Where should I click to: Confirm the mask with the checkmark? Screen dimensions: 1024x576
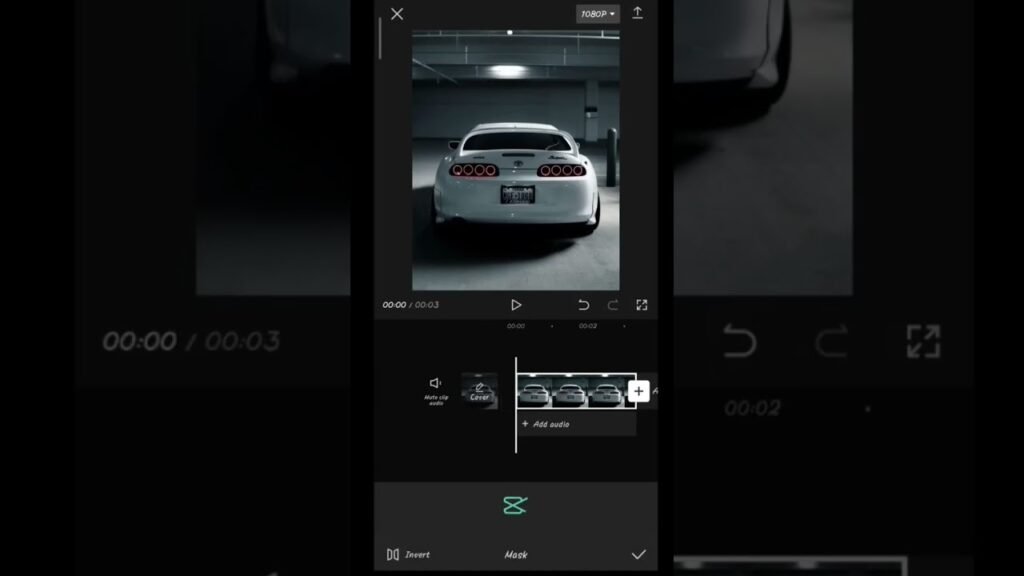click(638, 554)
